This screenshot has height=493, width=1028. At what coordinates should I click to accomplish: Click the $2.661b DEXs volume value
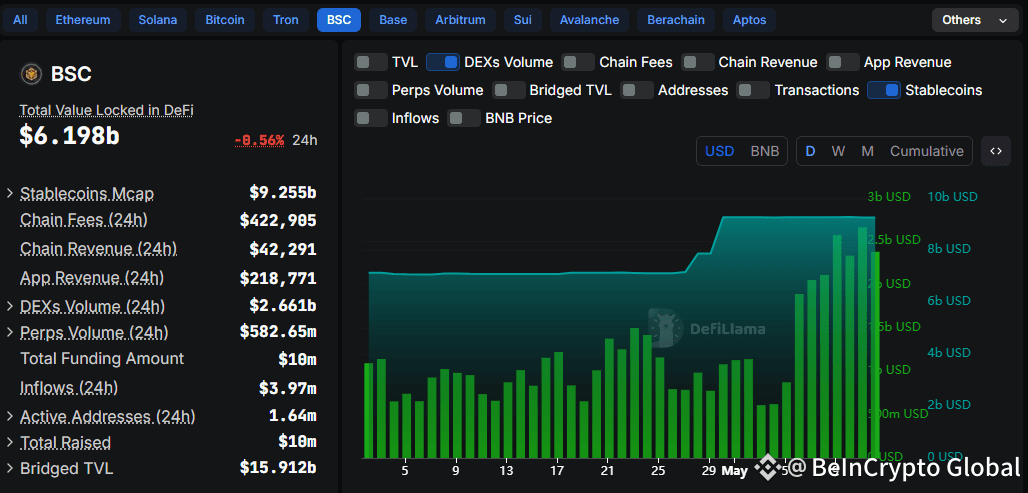(283, 306)
